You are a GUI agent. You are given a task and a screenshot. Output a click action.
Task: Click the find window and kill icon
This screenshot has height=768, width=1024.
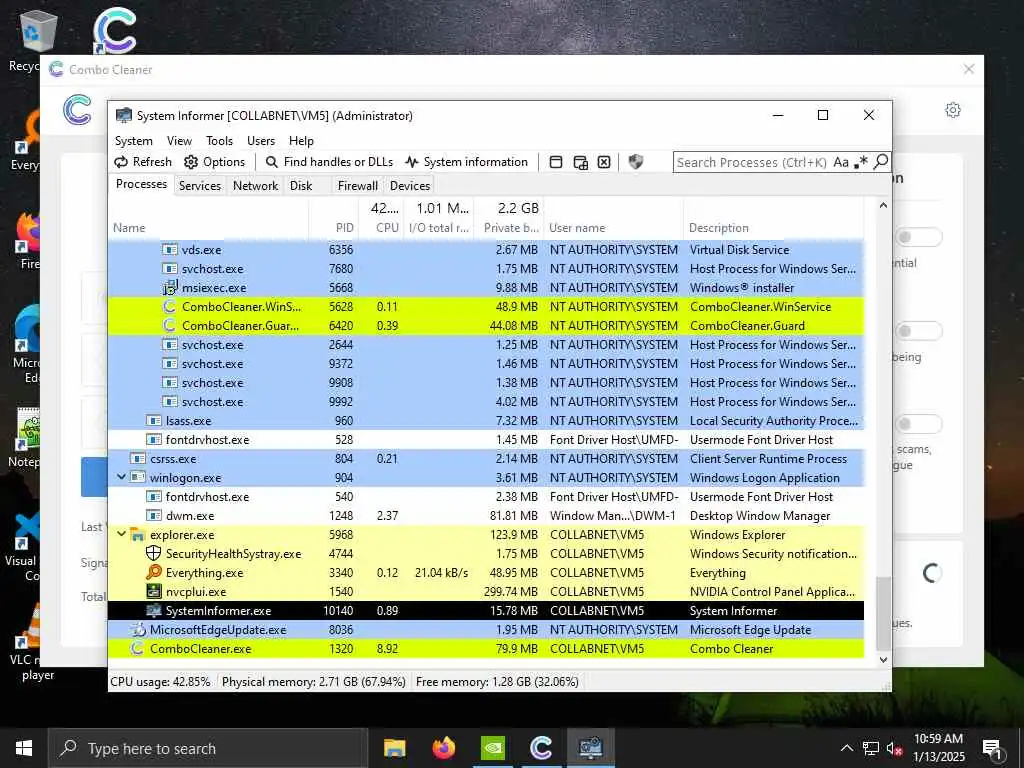click(605, 162)
